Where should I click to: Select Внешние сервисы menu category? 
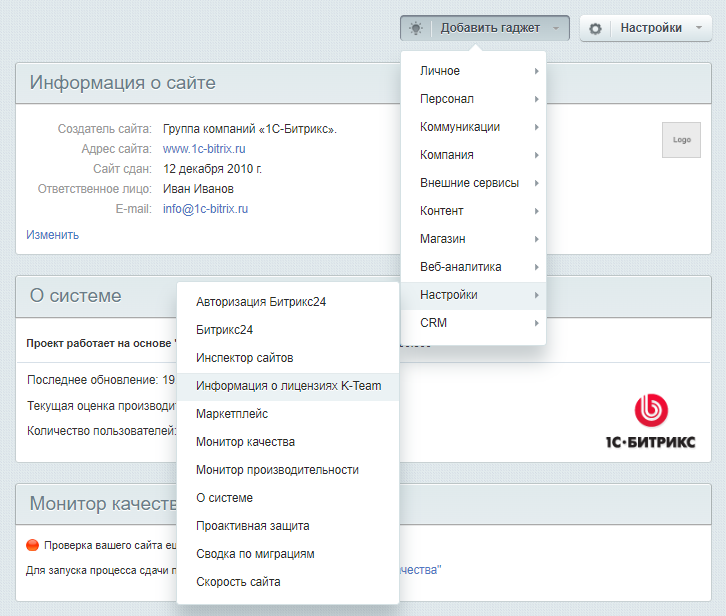473,183
